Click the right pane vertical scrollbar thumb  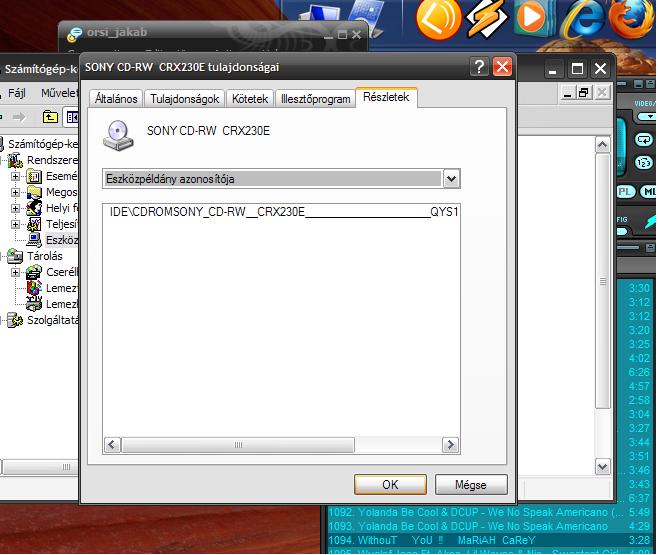[x=603, y=281]
